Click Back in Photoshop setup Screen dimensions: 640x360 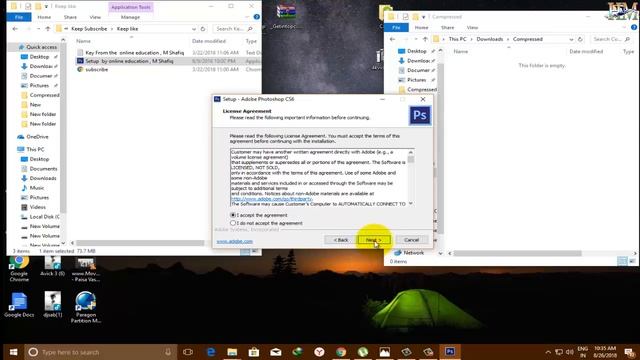click(x=340, y=240)
